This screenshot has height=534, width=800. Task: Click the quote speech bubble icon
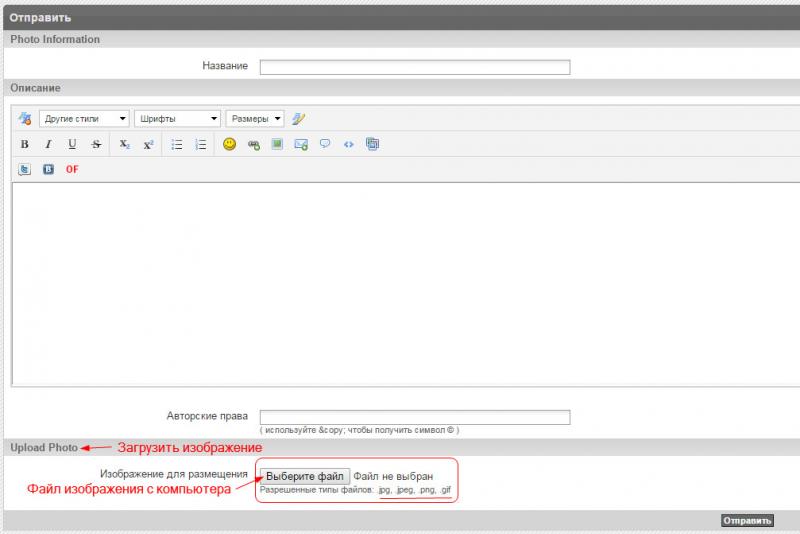click(324, 144)
